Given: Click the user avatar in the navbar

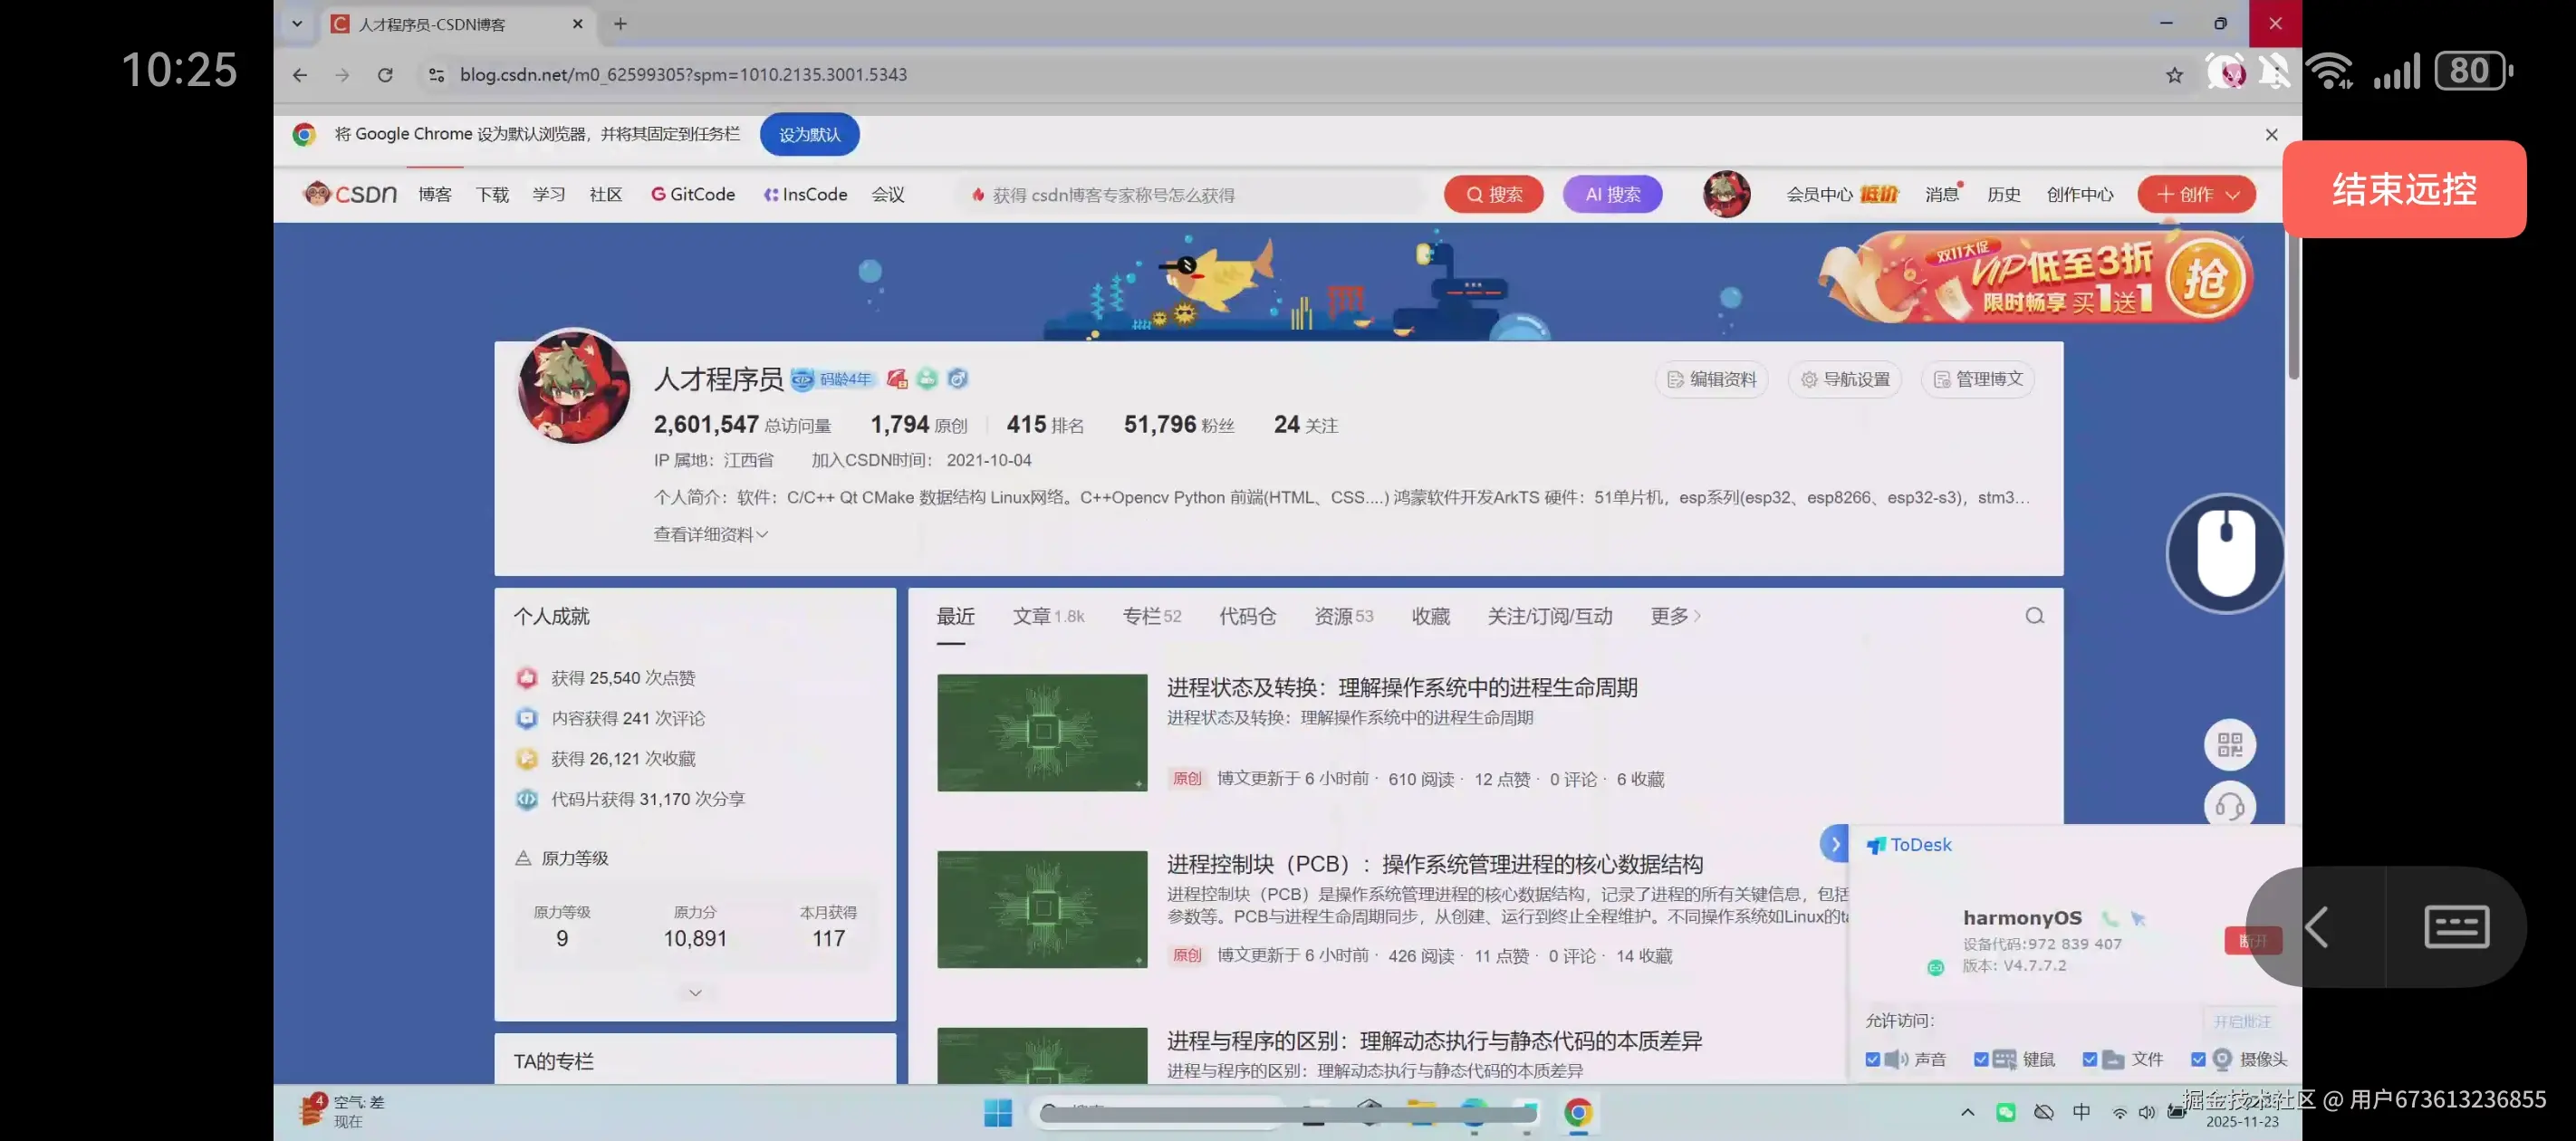Looking at the screenshot, I should [x=1726, y=194].
